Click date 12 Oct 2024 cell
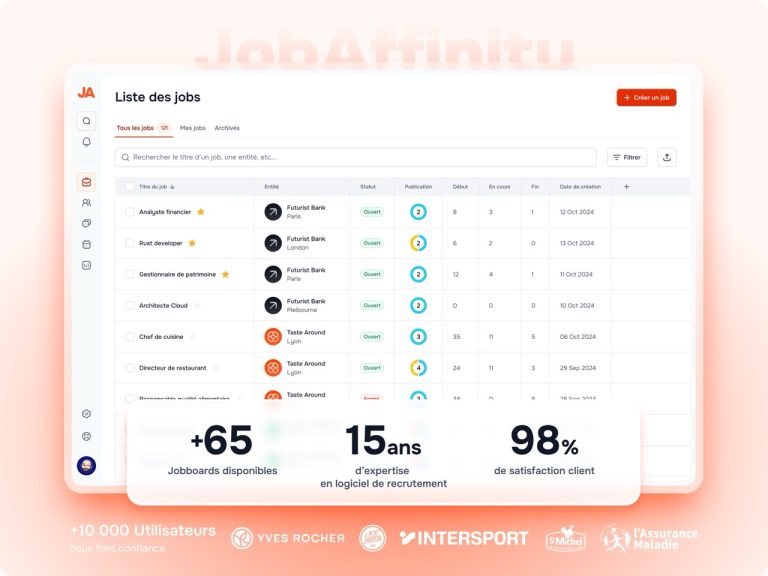This screenshot has width=768, height=576. coord(576,212)
